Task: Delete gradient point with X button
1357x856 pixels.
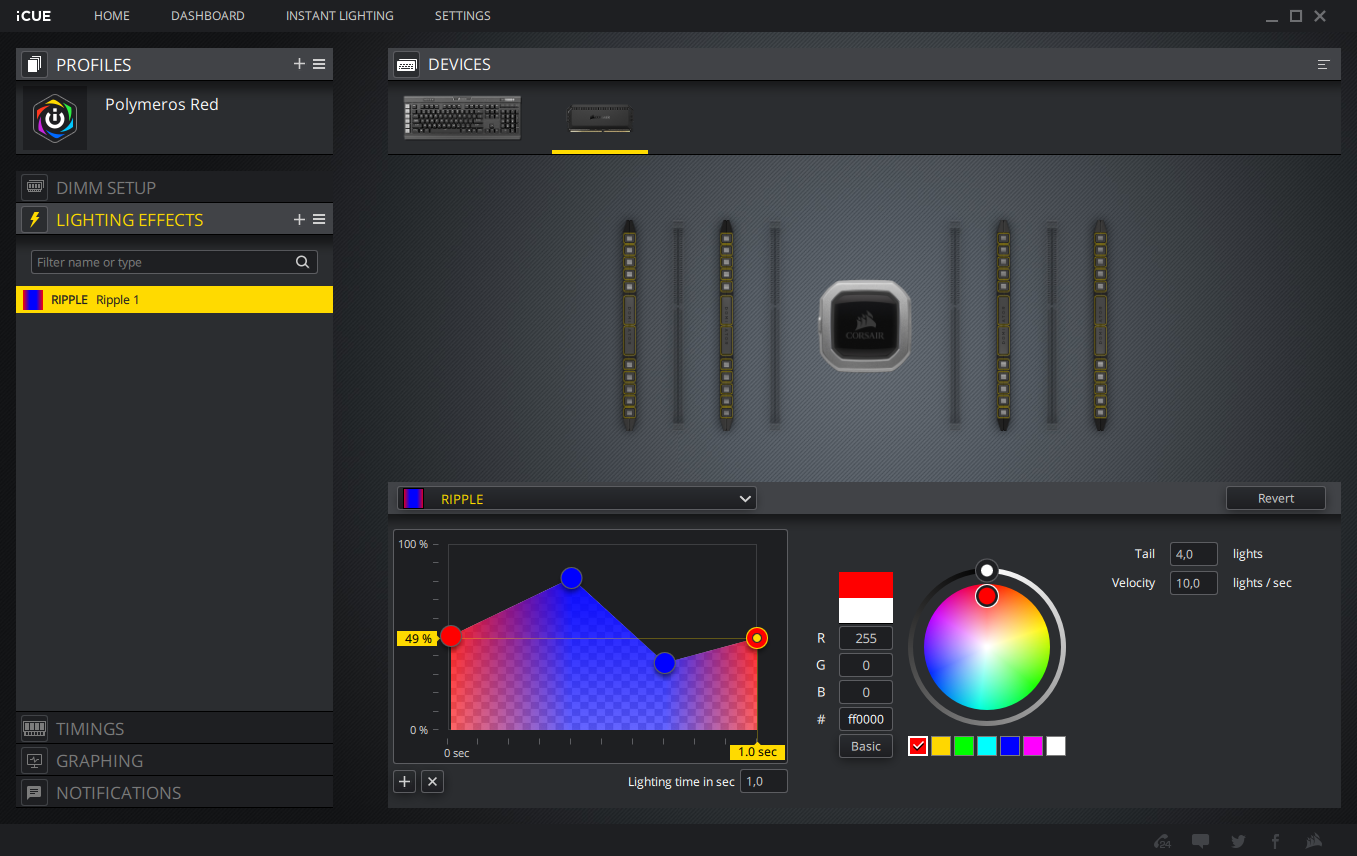Action: [432, 782]
